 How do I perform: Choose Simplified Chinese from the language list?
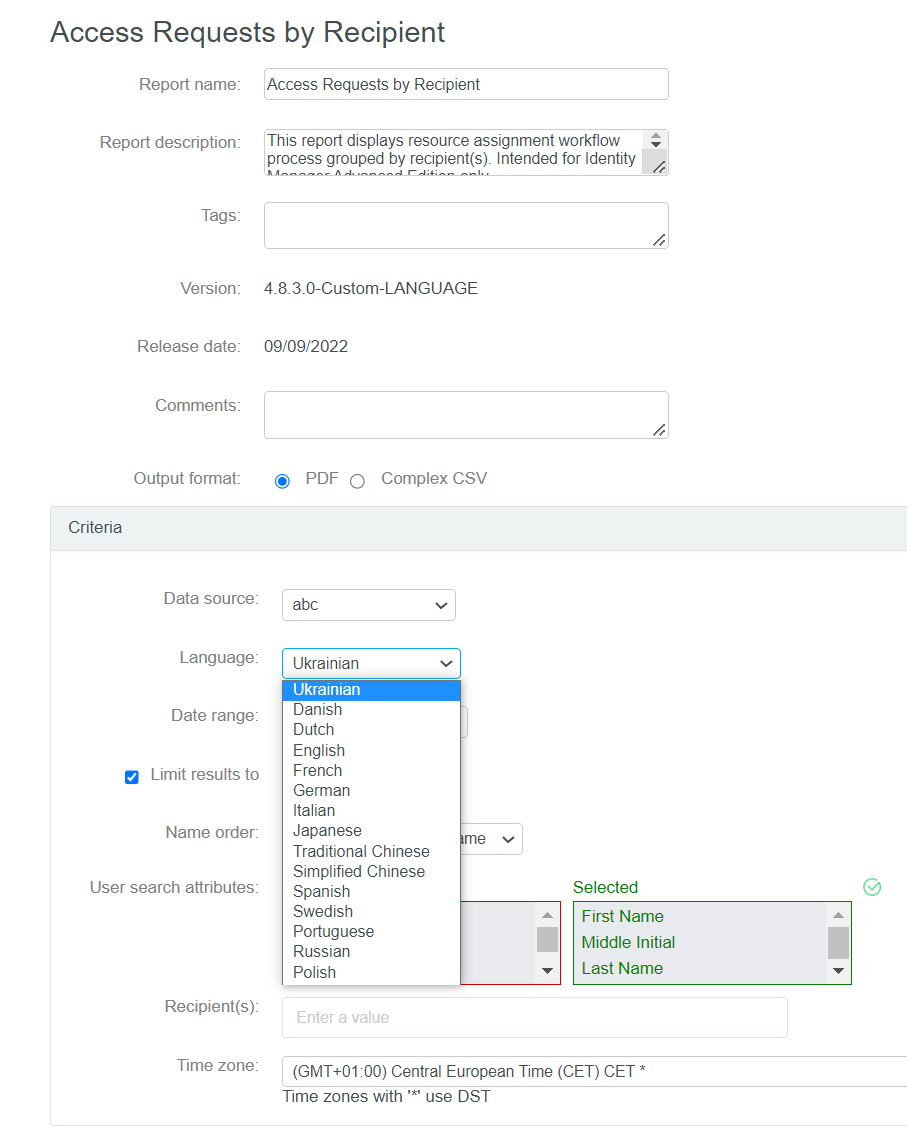359,870
